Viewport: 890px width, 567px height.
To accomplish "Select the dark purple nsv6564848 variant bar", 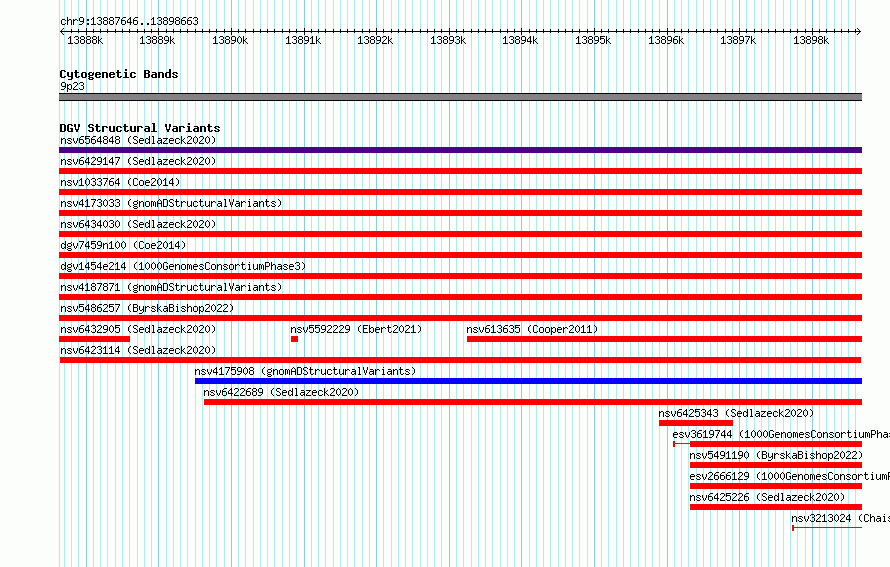I will [460, 150].
